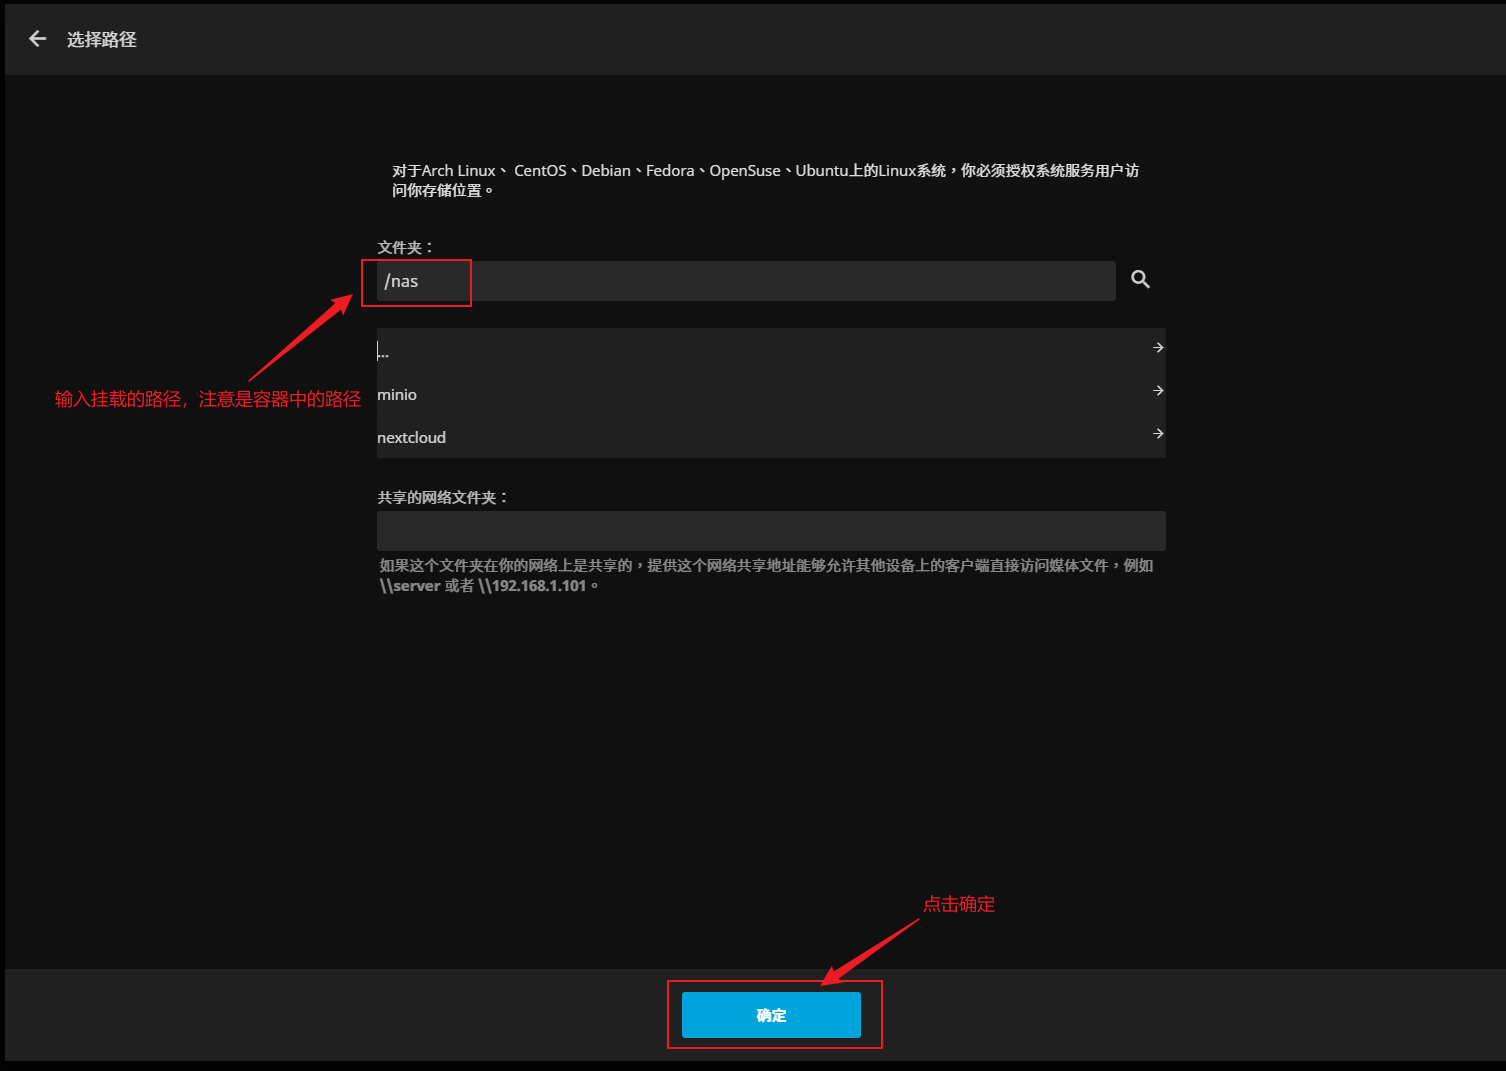Select the nextcloud folder in the list
The height and width of the screenshot is (1071, 1506).
coord(412,437)
